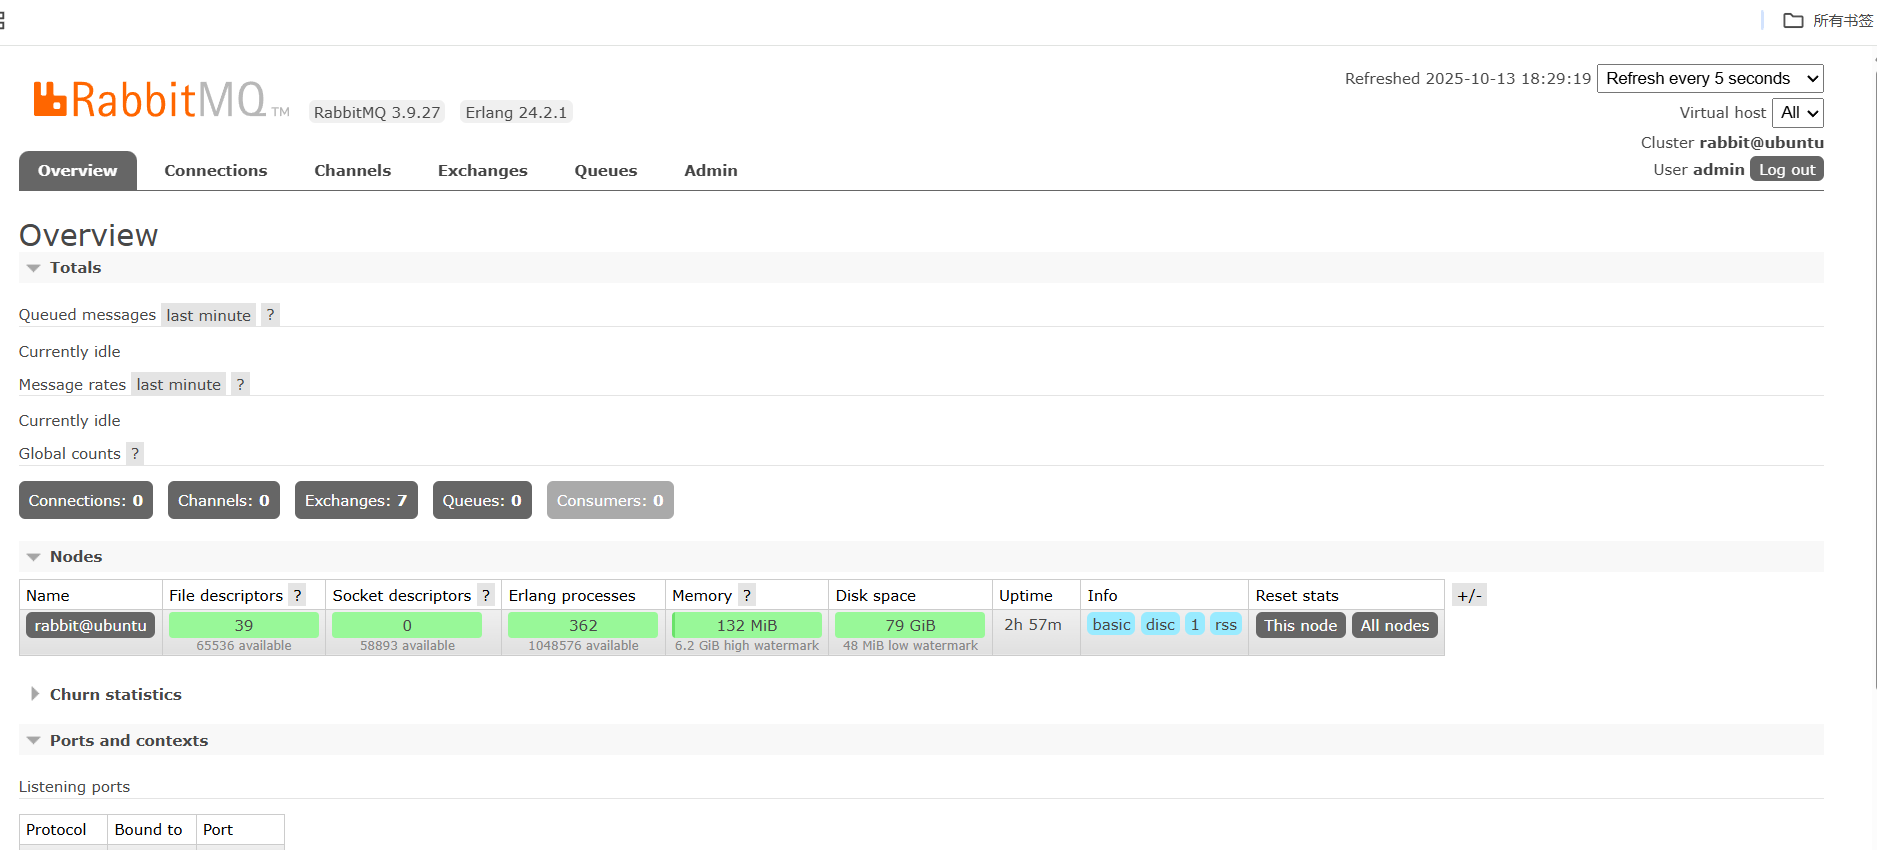Click the 48 MiB low watermark text
Viewport: 1877px width, 850px height.
coord(910,646)
